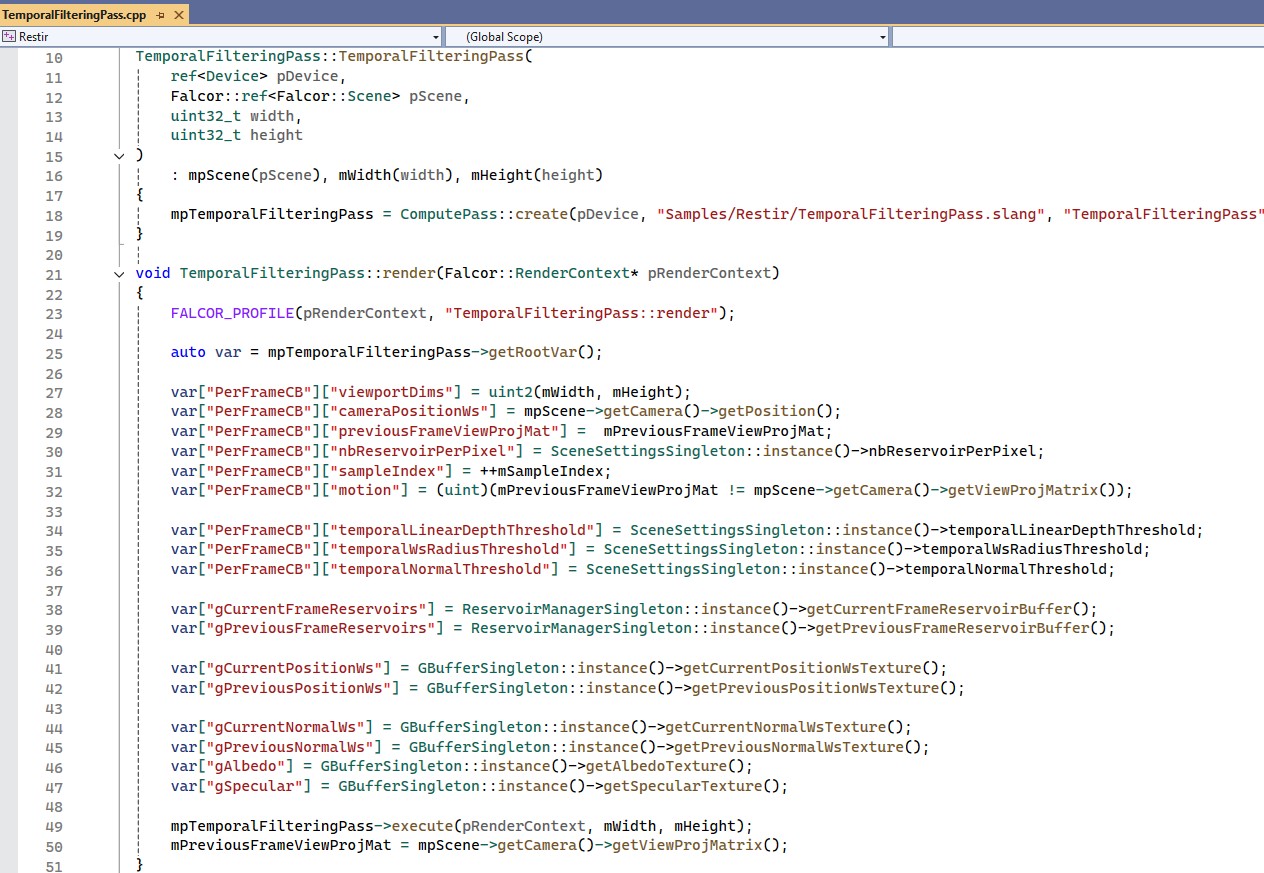This screenshot has height=873, width=1264.
Task: Collapse the constructor block at line 15
Action: pyautogui.click(x=120, y=156)
